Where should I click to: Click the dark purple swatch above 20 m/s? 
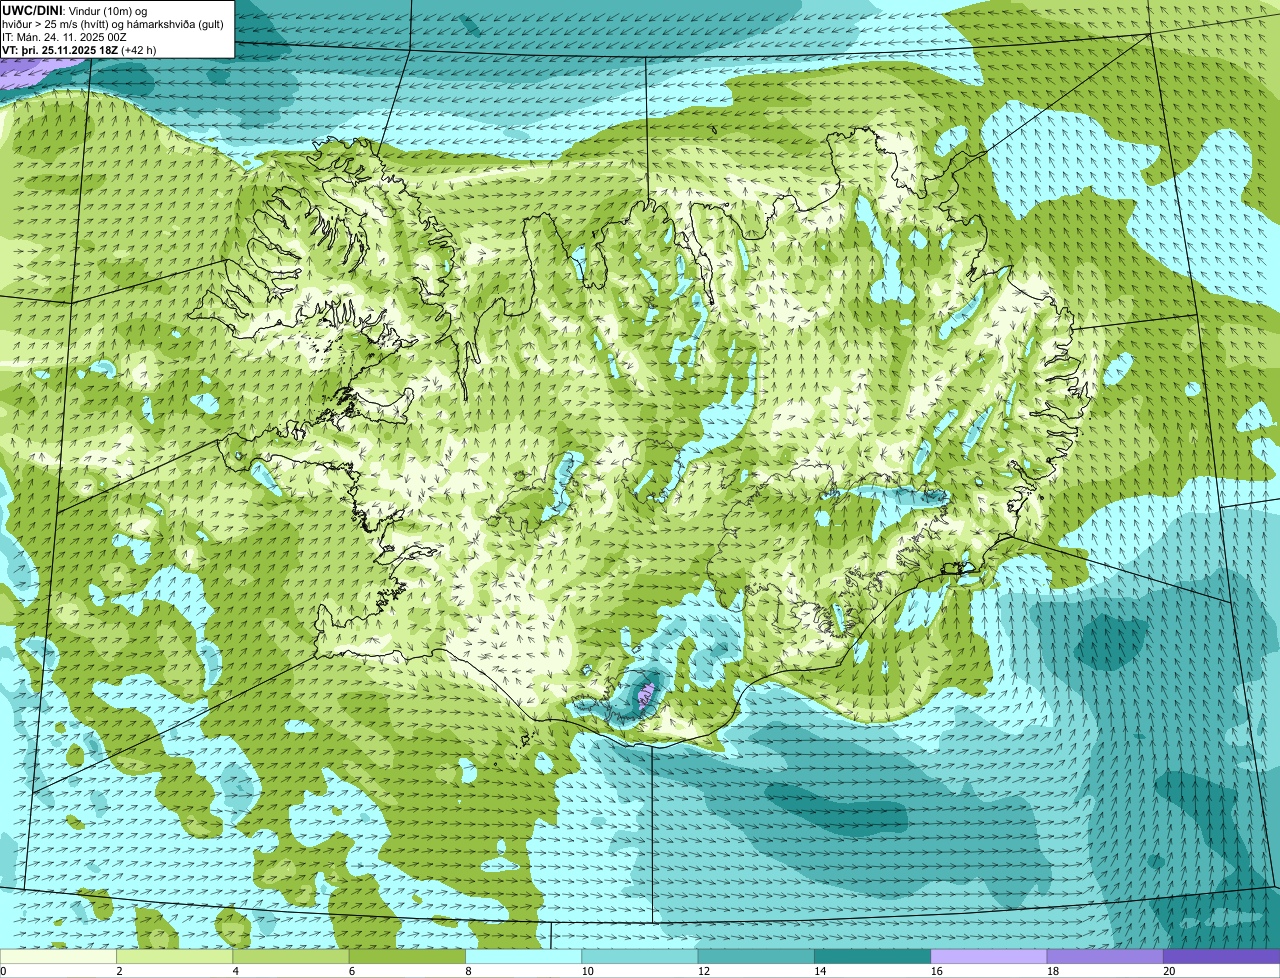[x=1222, y=956]
